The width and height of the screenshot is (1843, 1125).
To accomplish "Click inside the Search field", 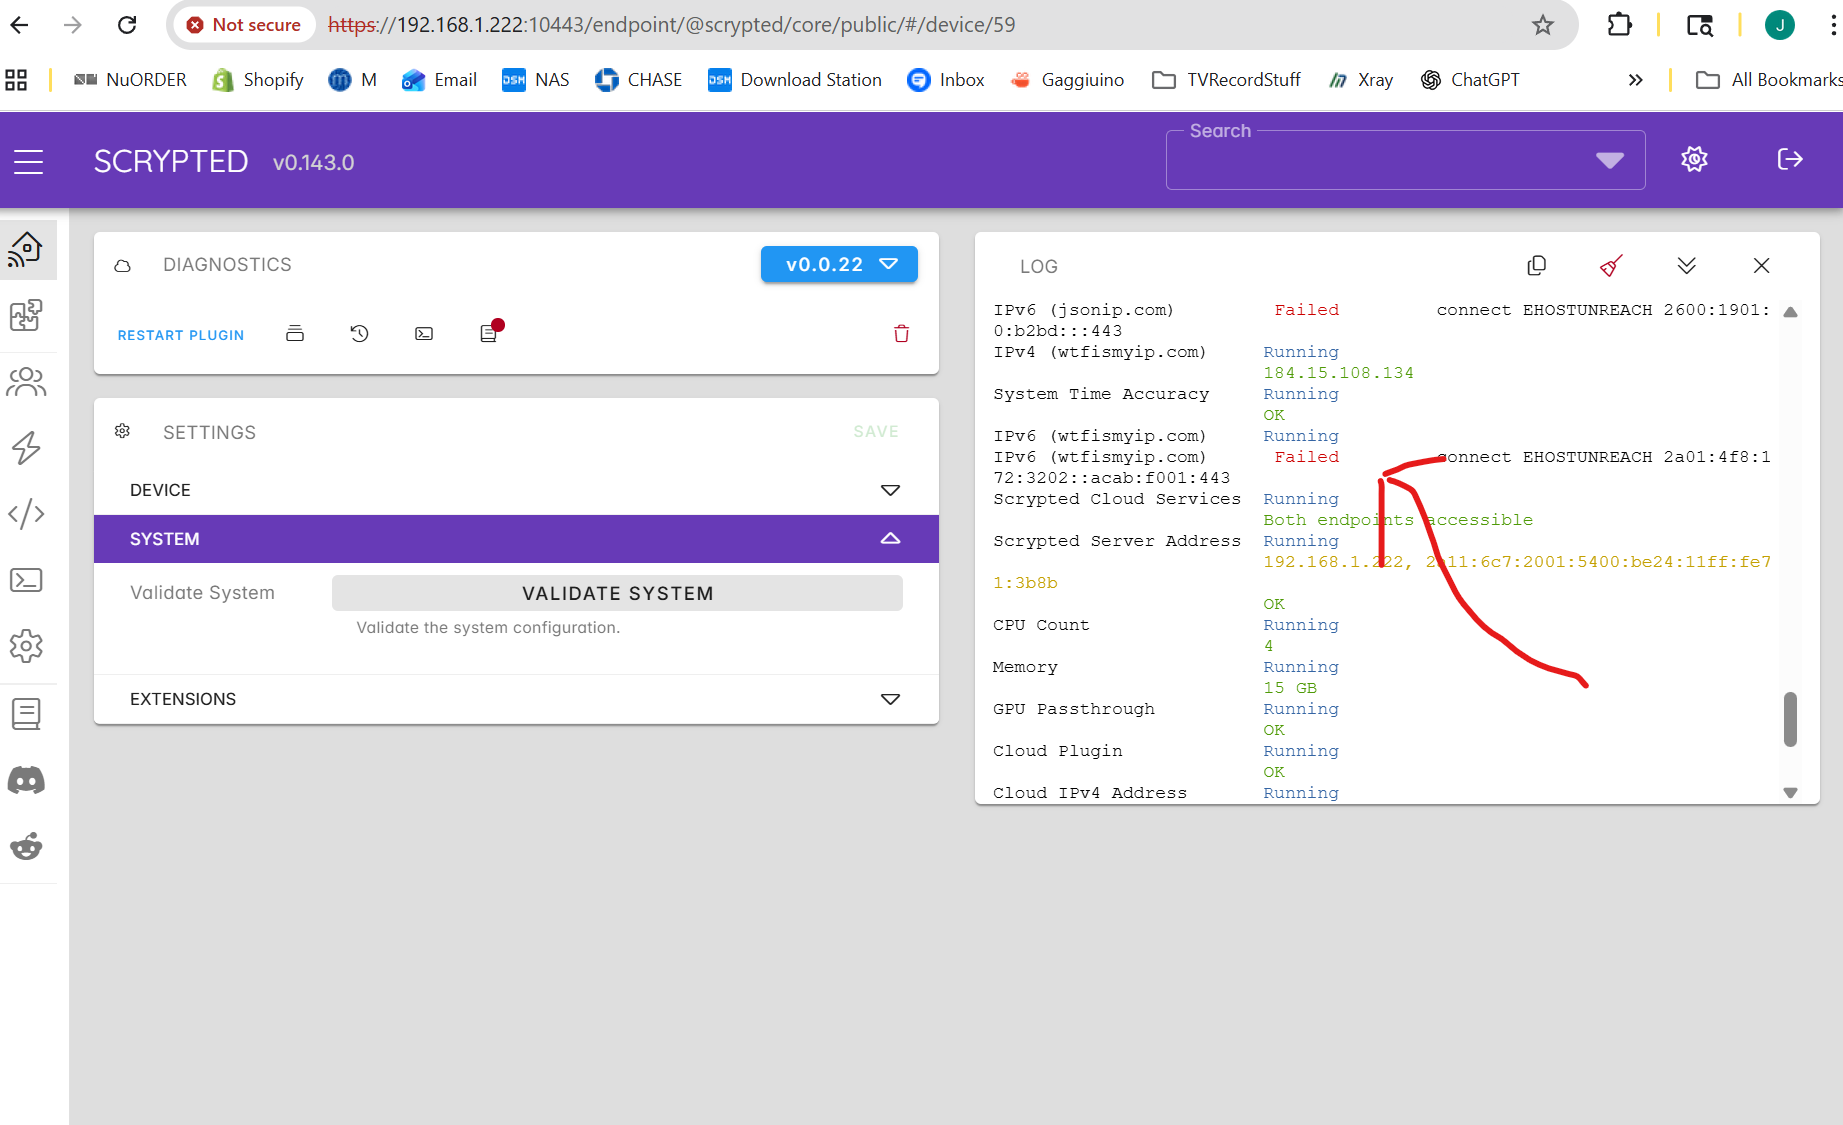I will click(1380, 160).
